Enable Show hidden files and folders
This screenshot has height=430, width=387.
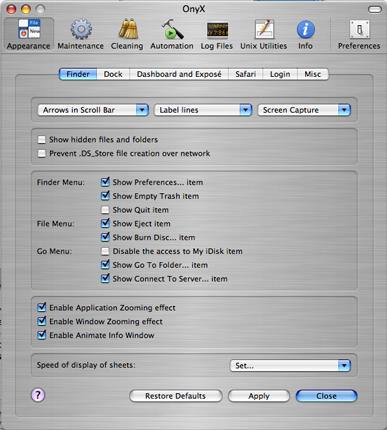point(42,139)
